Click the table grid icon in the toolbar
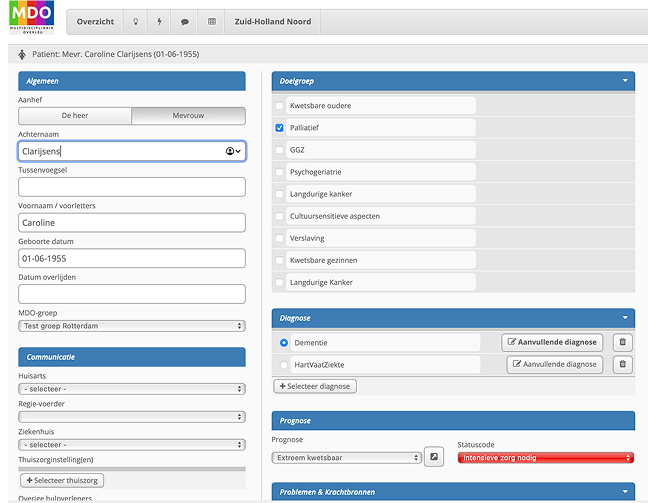Viewport: 648px width, 503px height. 211,21
